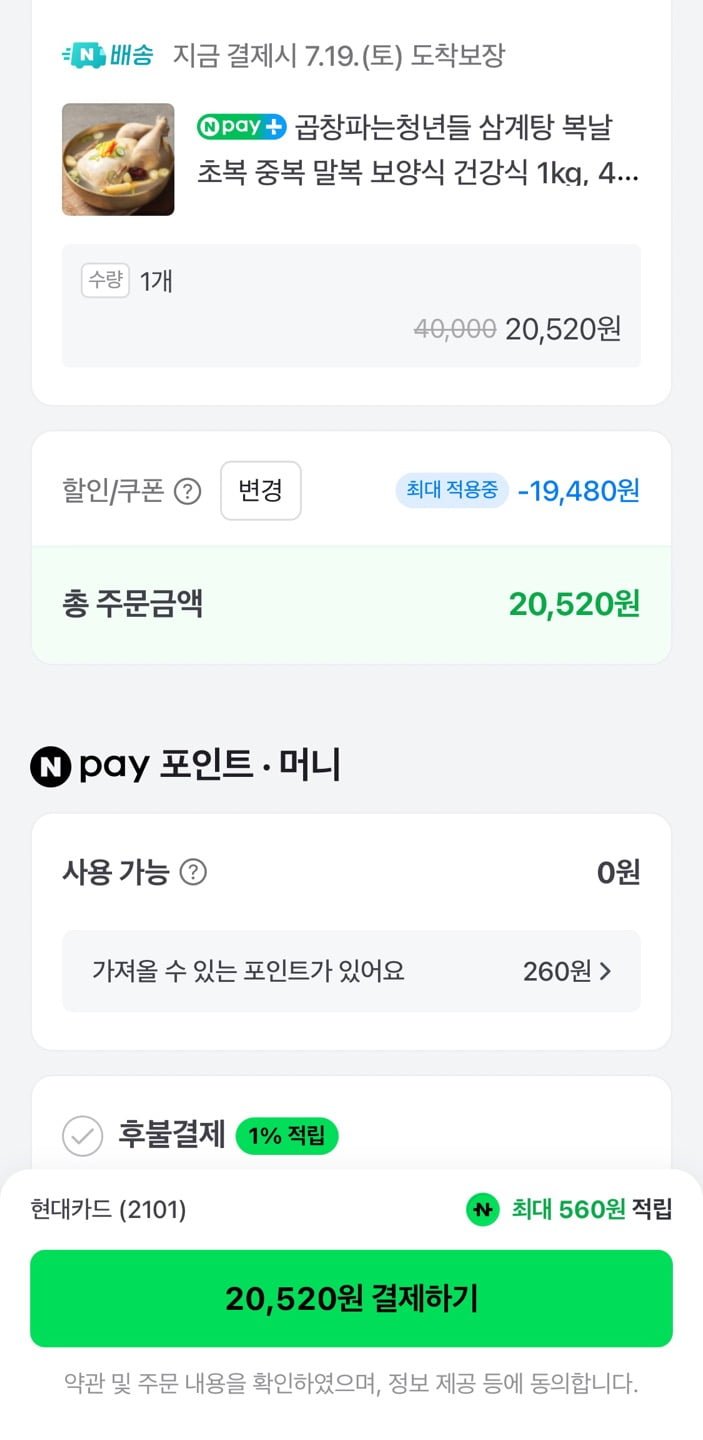Click the 최대 적용중 blue badge
The width and height of the screenshot is (703, 1440).
pos(452,491)
